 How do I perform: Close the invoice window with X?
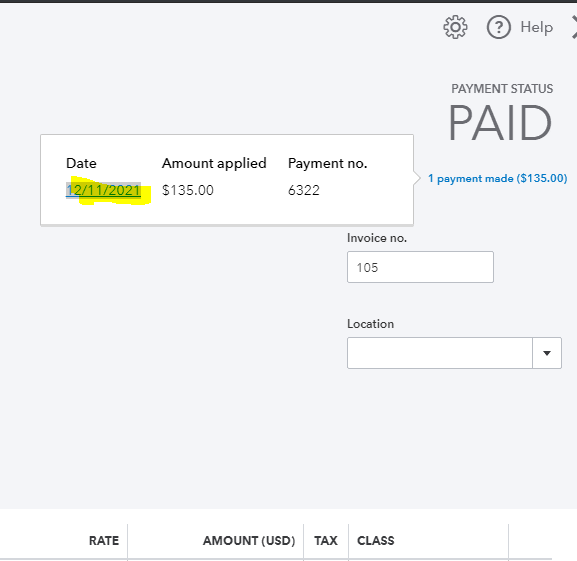click(574, 27)
